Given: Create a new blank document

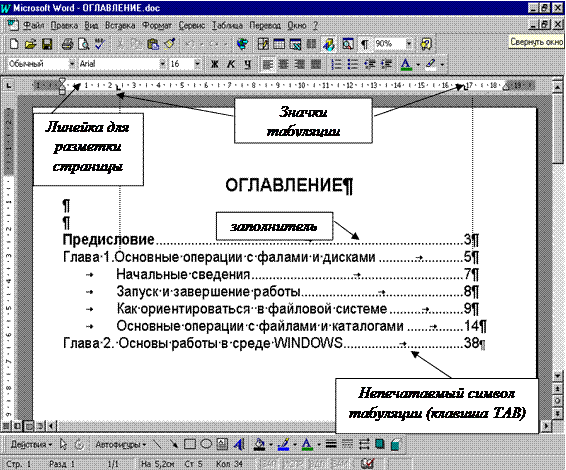Looking at the screenshot, I should [14, 44].
